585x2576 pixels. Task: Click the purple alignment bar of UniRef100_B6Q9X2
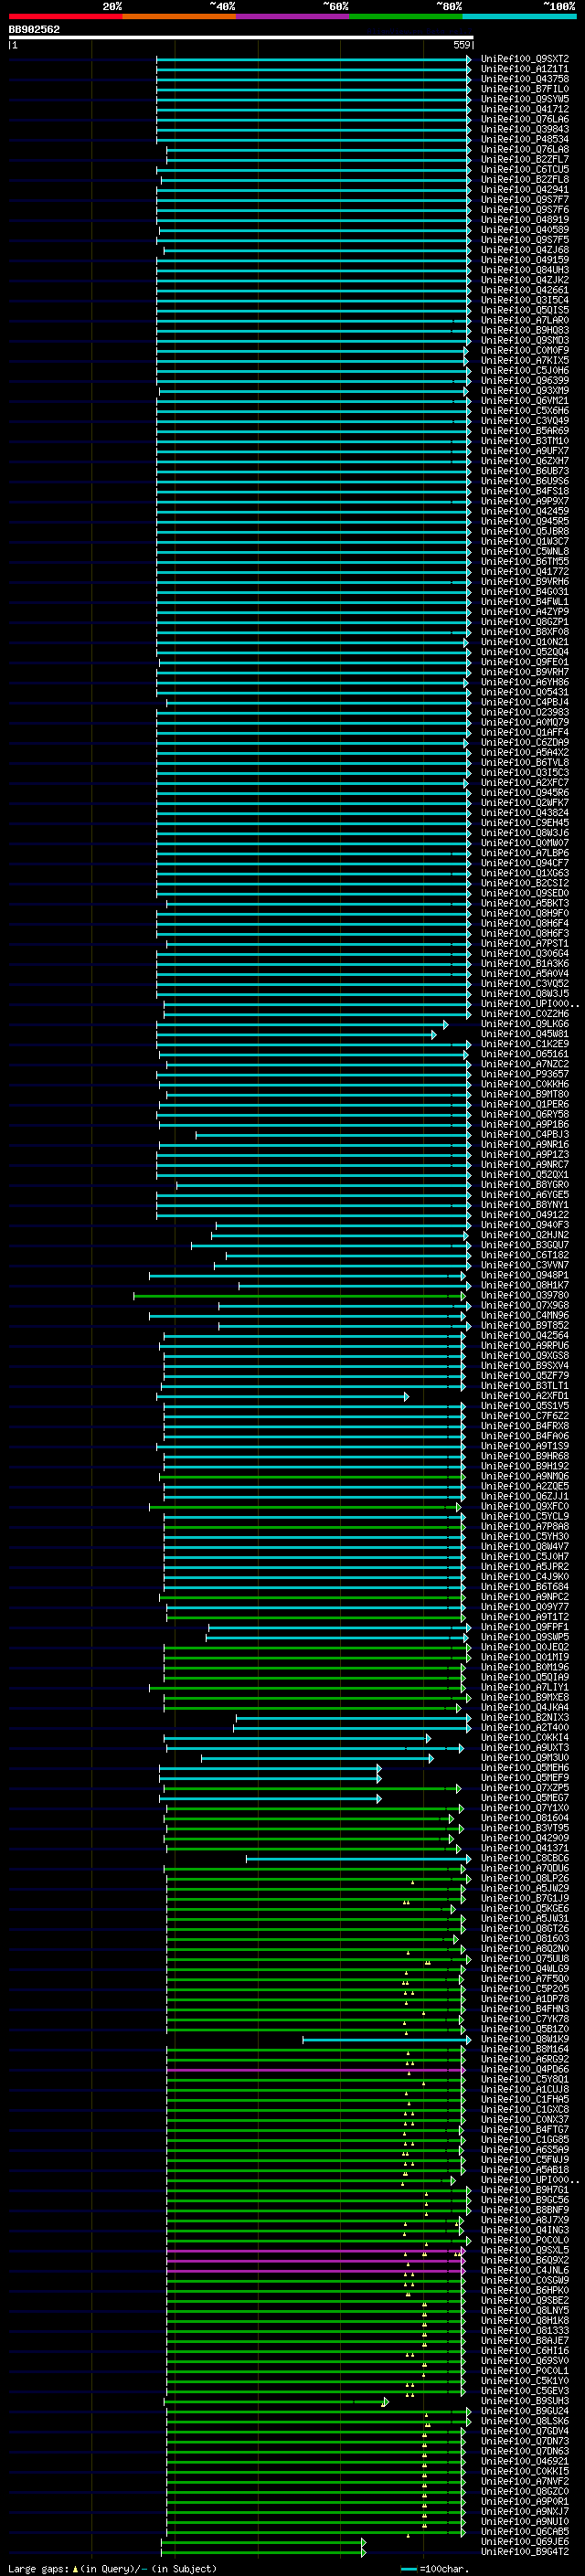pos(315,2262)
